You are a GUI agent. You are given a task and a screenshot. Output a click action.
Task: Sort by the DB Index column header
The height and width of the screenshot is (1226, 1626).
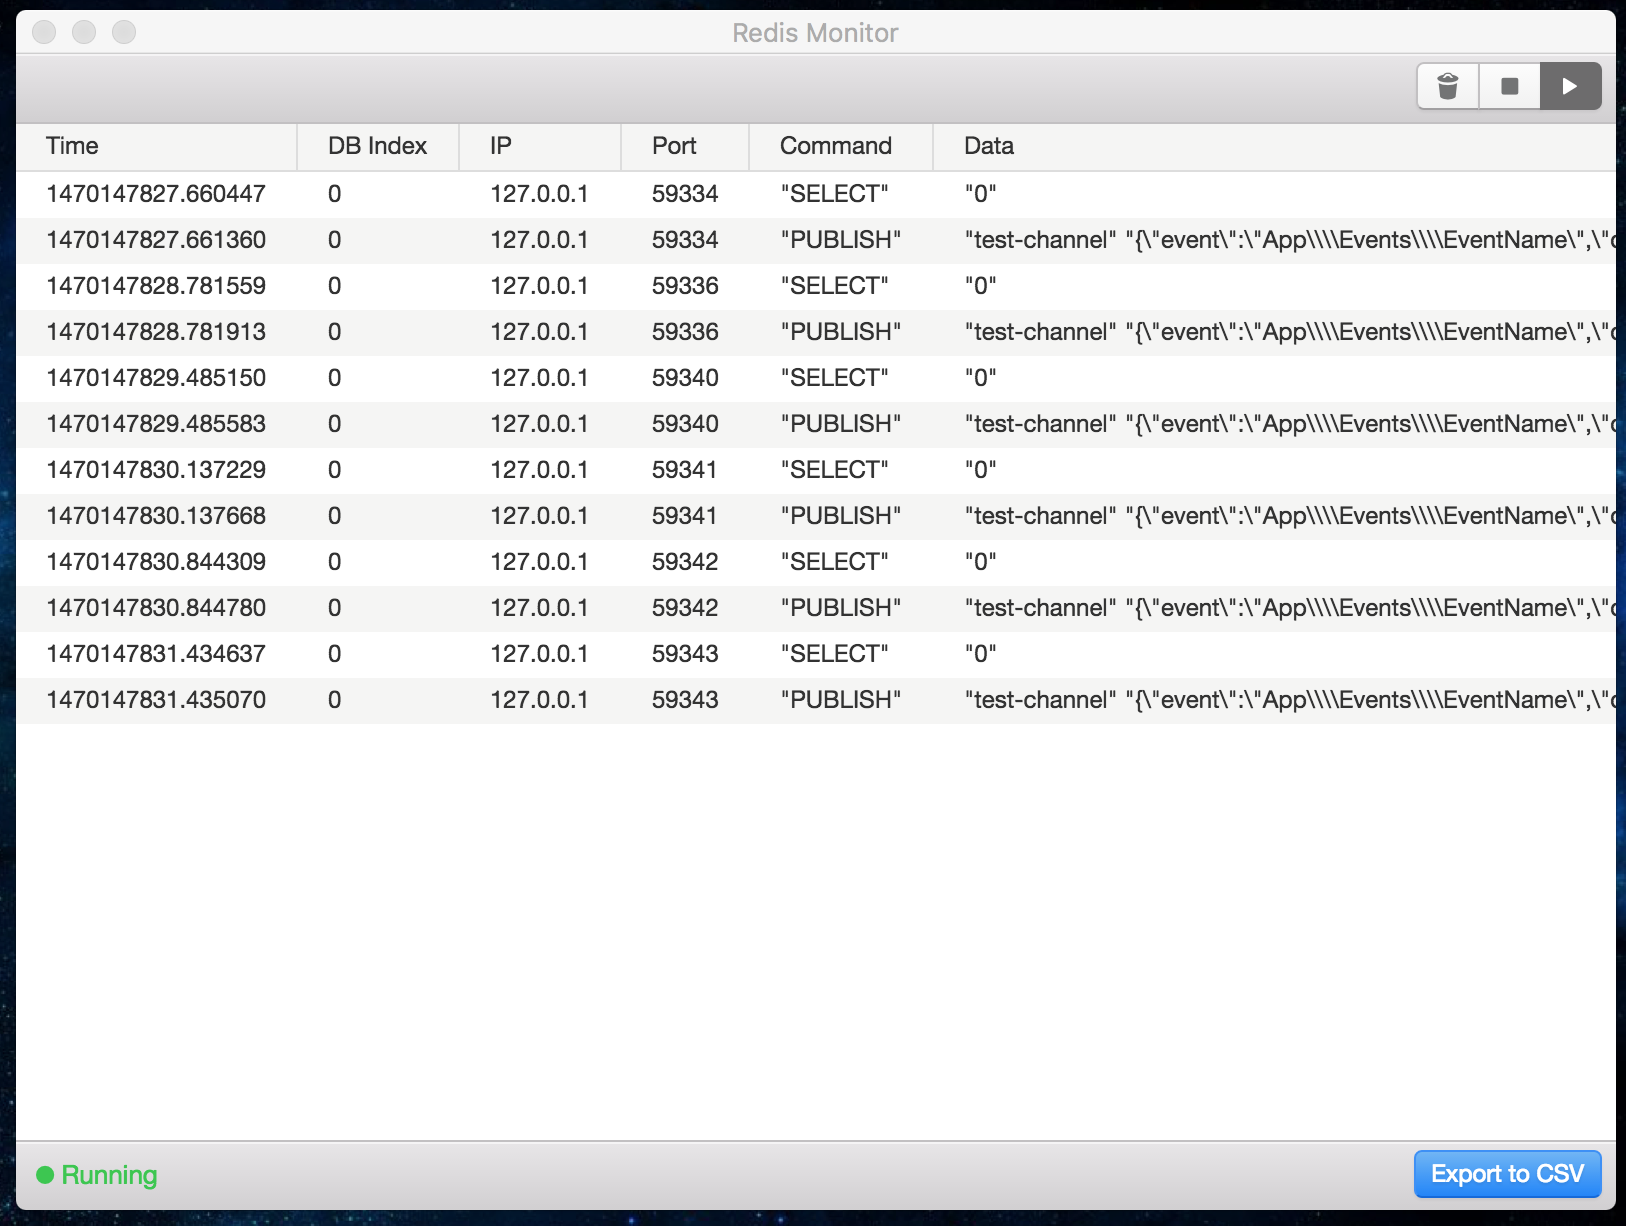[377, 146]
